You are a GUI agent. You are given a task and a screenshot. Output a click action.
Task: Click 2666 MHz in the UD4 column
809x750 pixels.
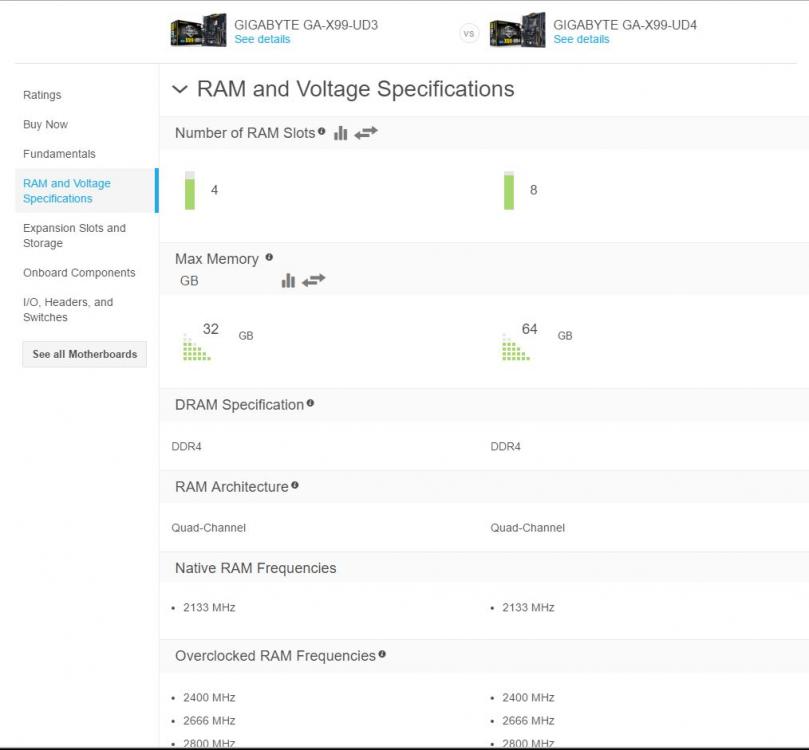[528, 721]
